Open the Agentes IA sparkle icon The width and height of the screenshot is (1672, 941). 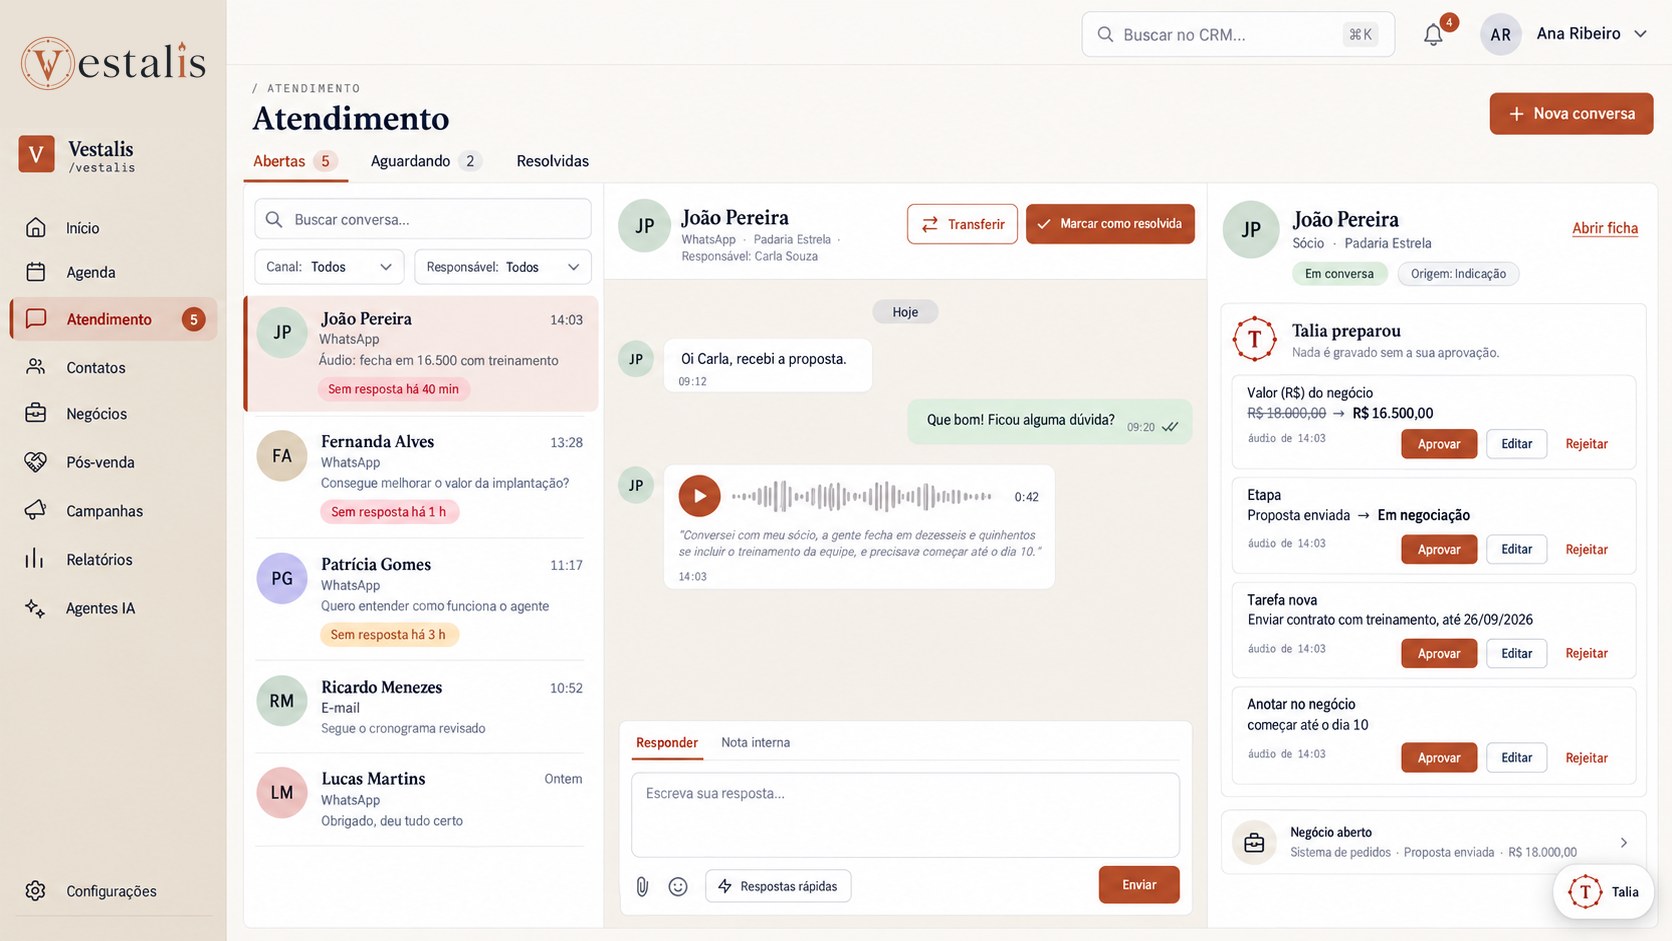(36, 608)
